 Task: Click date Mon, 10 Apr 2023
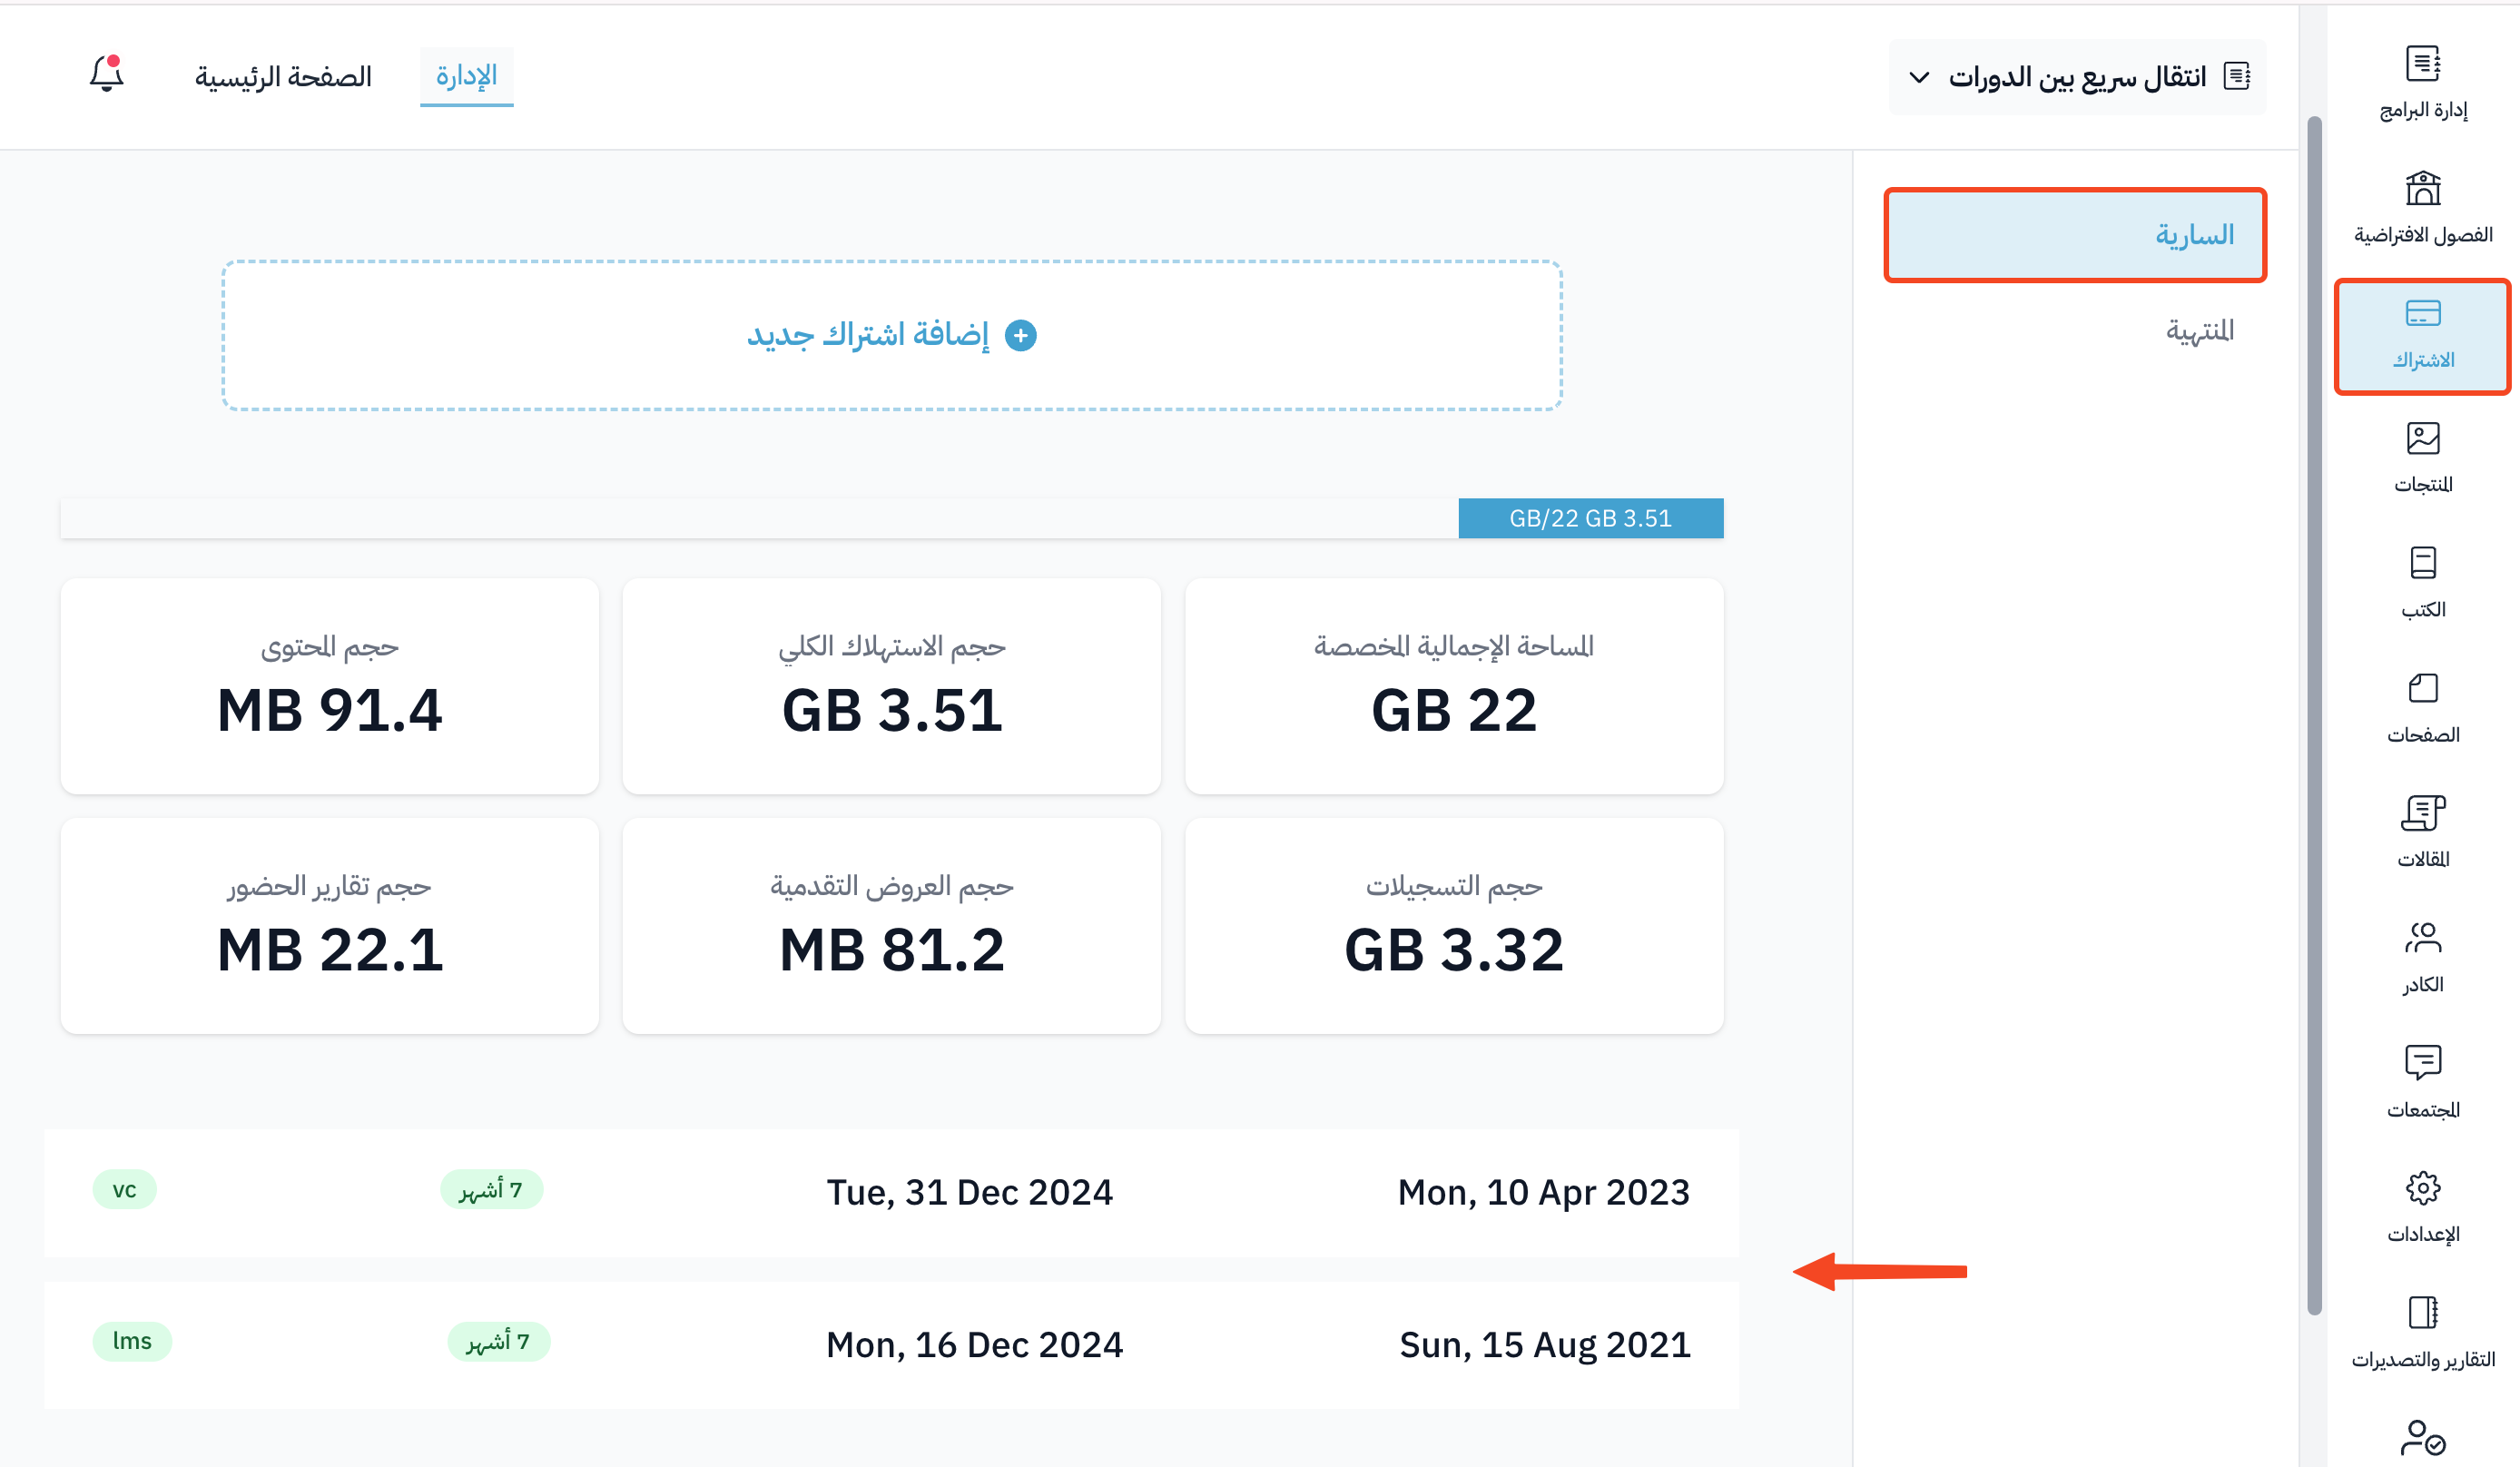point(1543,1192)
